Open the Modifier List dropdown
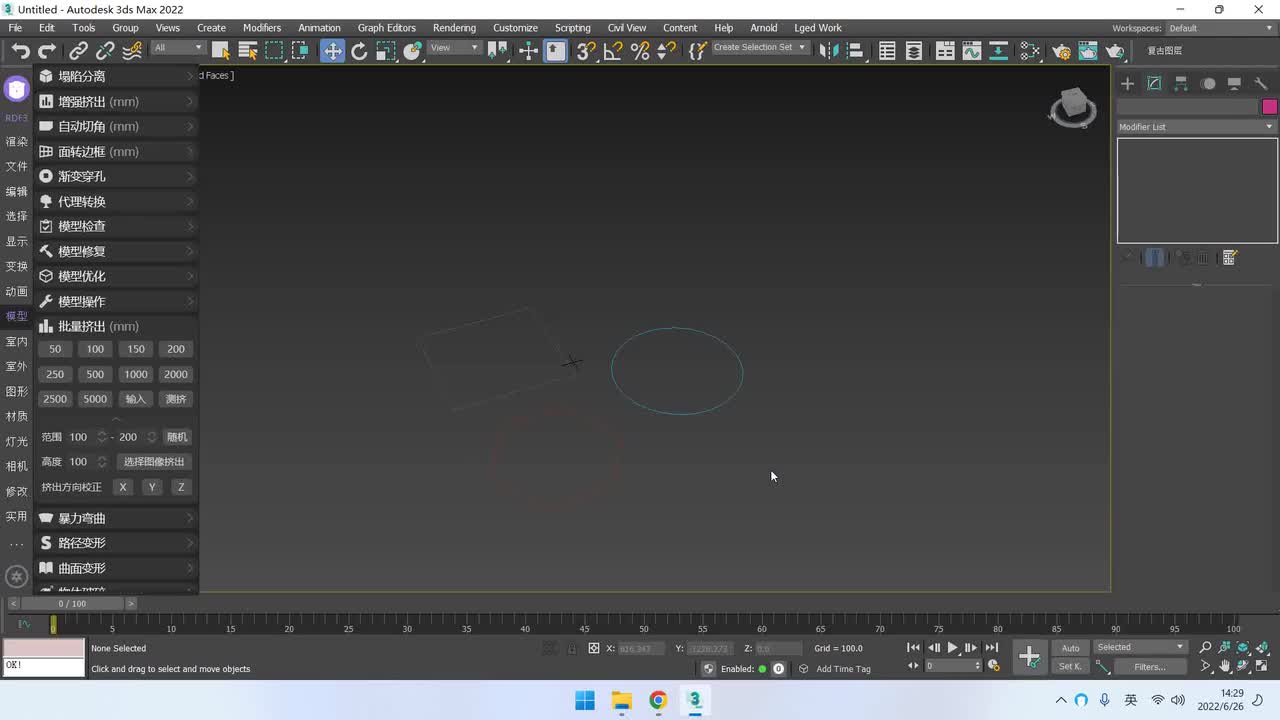The height and width of the screenshot is (720, 1280). 1196,127
